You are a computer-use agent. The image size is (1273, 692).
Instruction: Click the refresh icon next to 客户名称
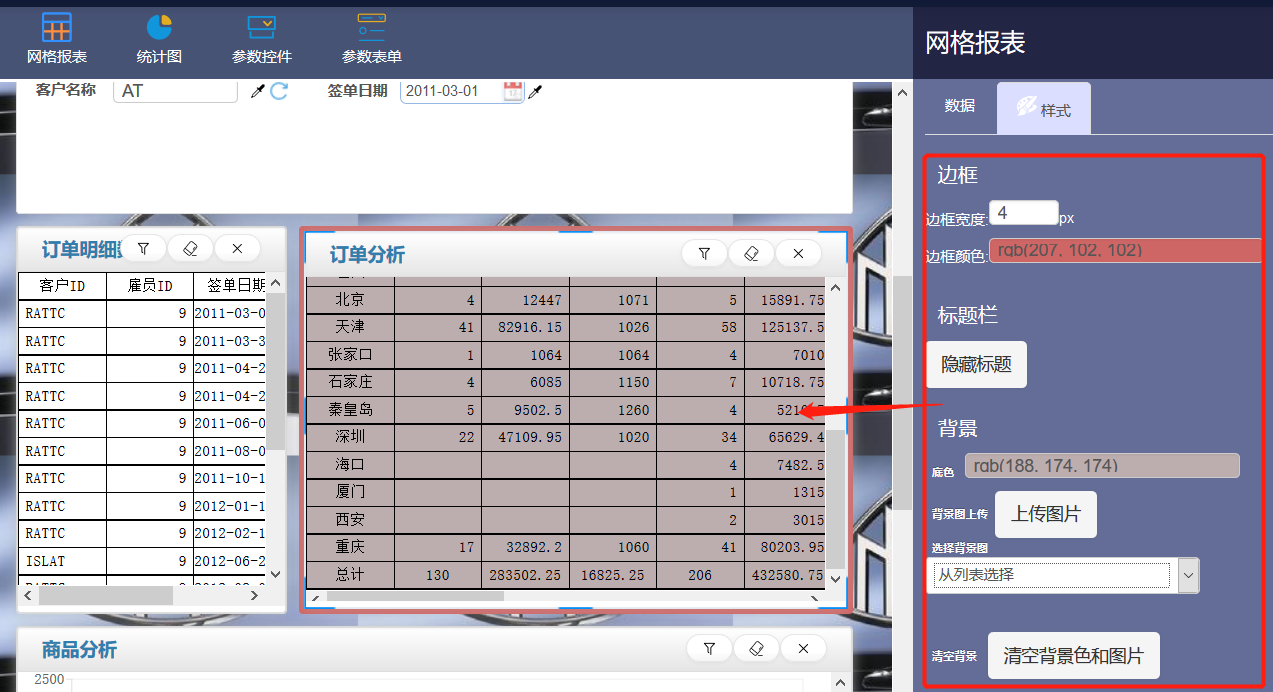[279, 91]
